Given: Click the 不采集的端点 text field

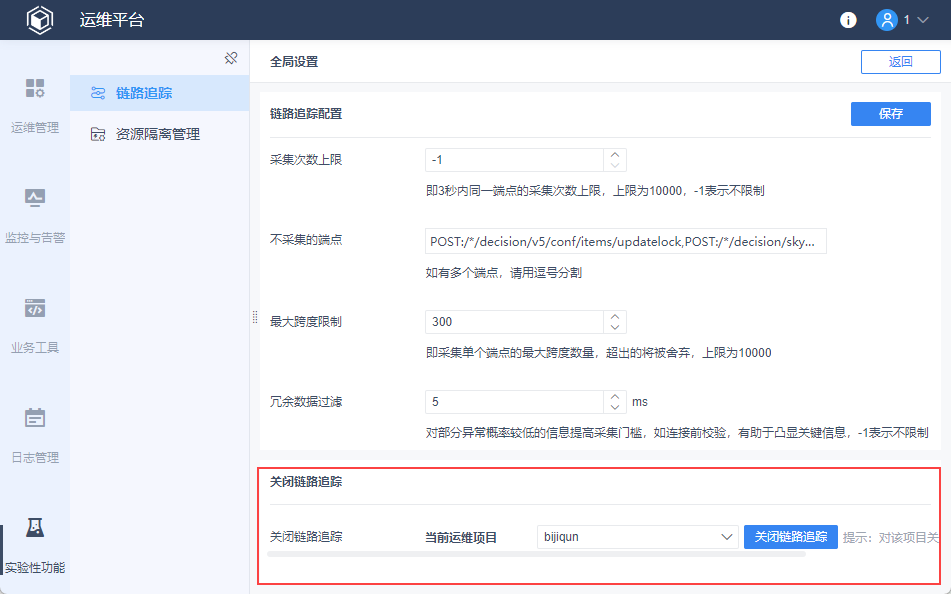Looking at the screenshot, I should click(626, 241).
